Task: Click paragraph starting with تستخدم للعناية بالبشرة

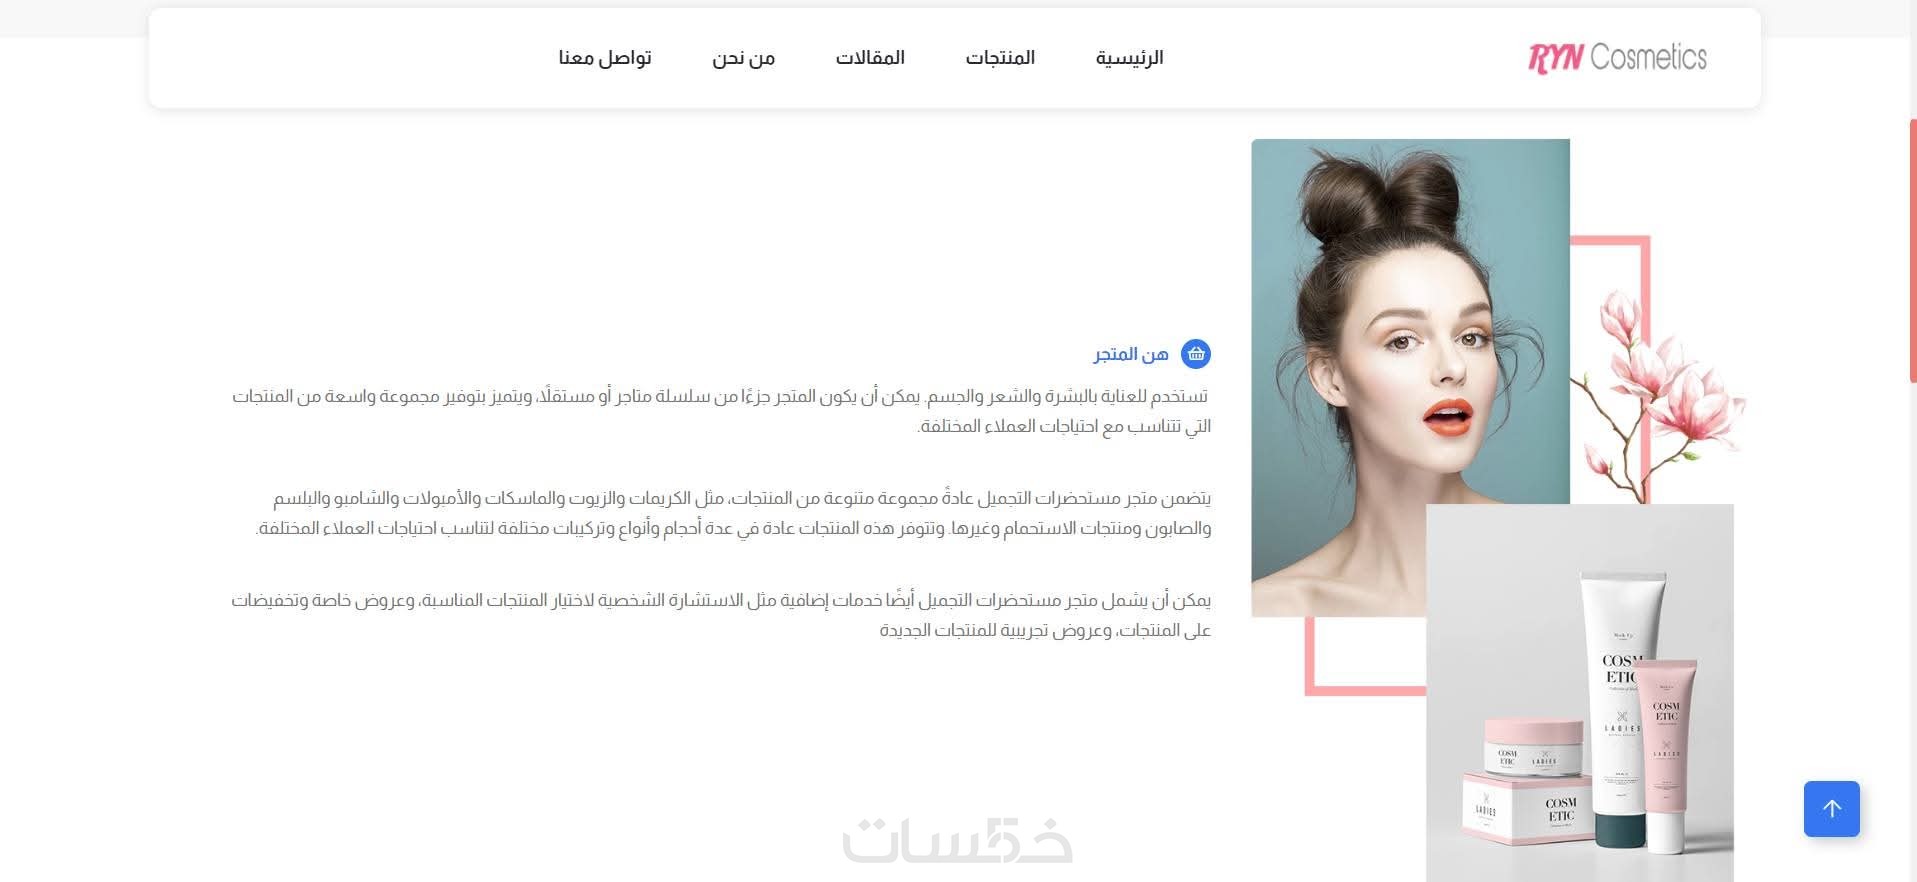Action: 721,411
